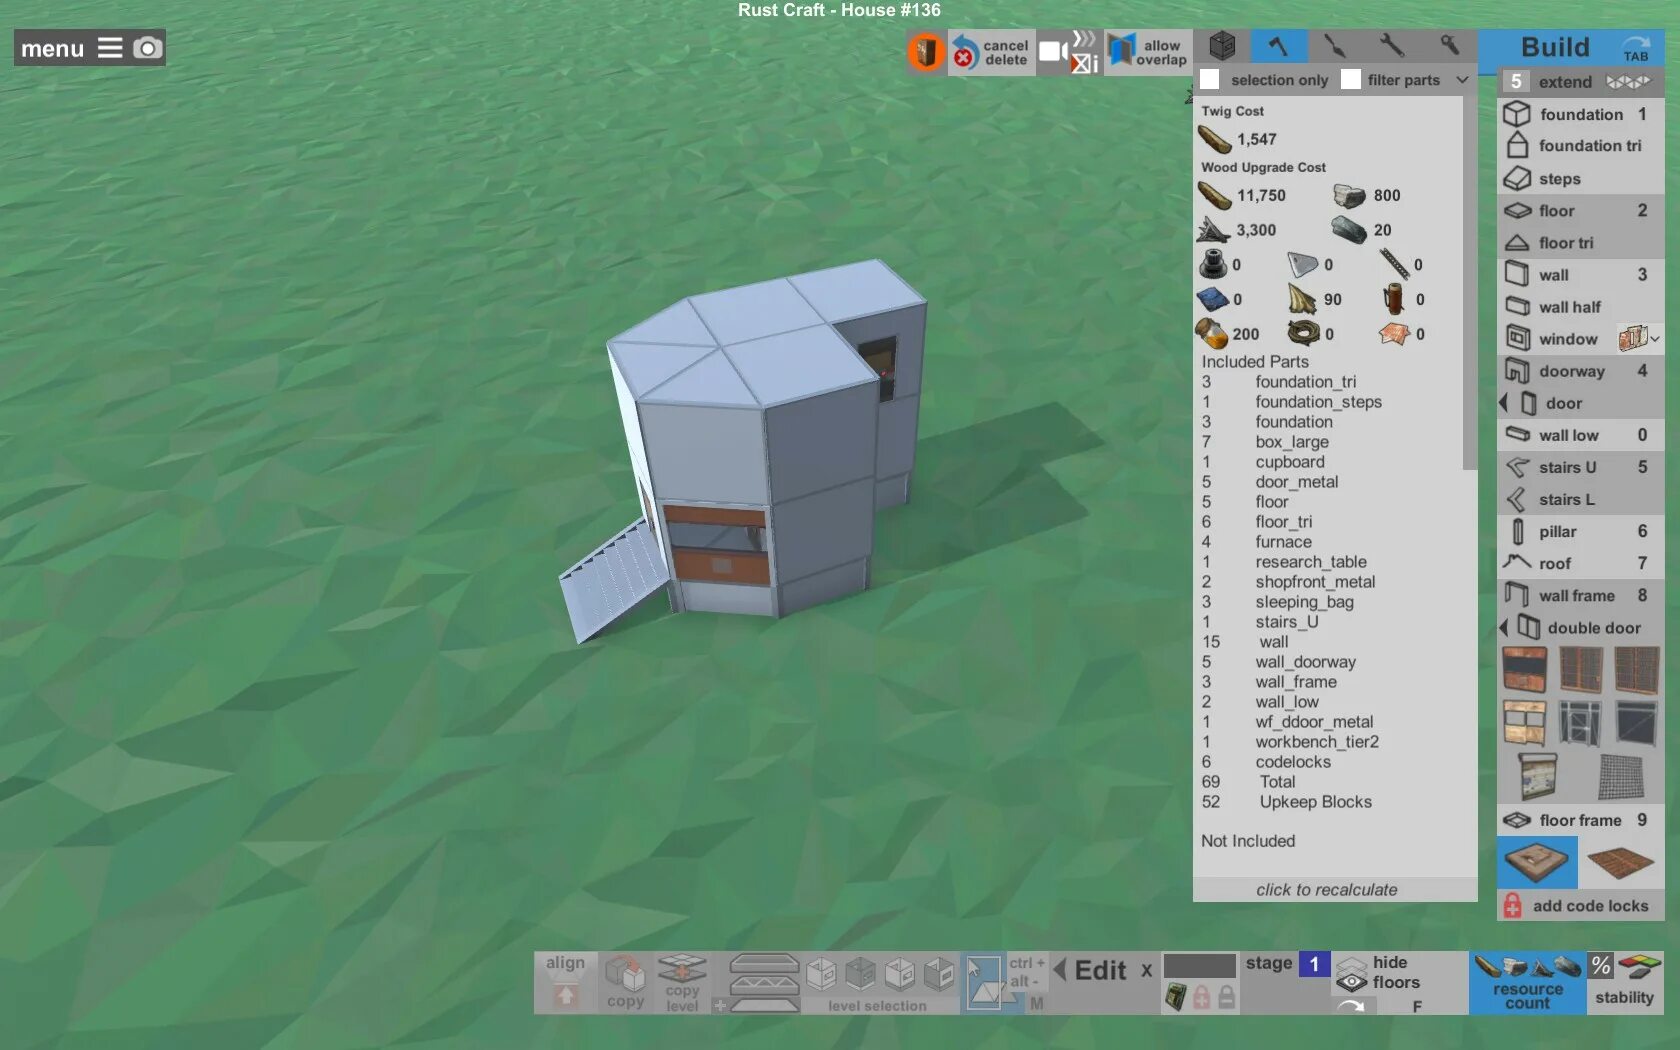Screen dimensions: 1680x1050
Task: Choose the ladder hatch floor thumbnail
Action: (1537, 863)
